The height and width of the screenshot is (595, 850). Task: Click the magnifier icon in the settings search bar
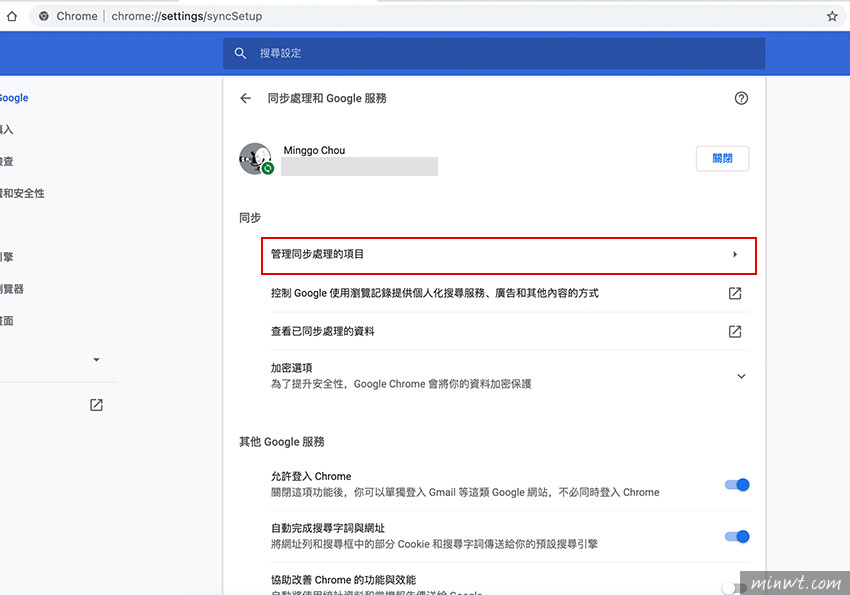click(240, 53)
